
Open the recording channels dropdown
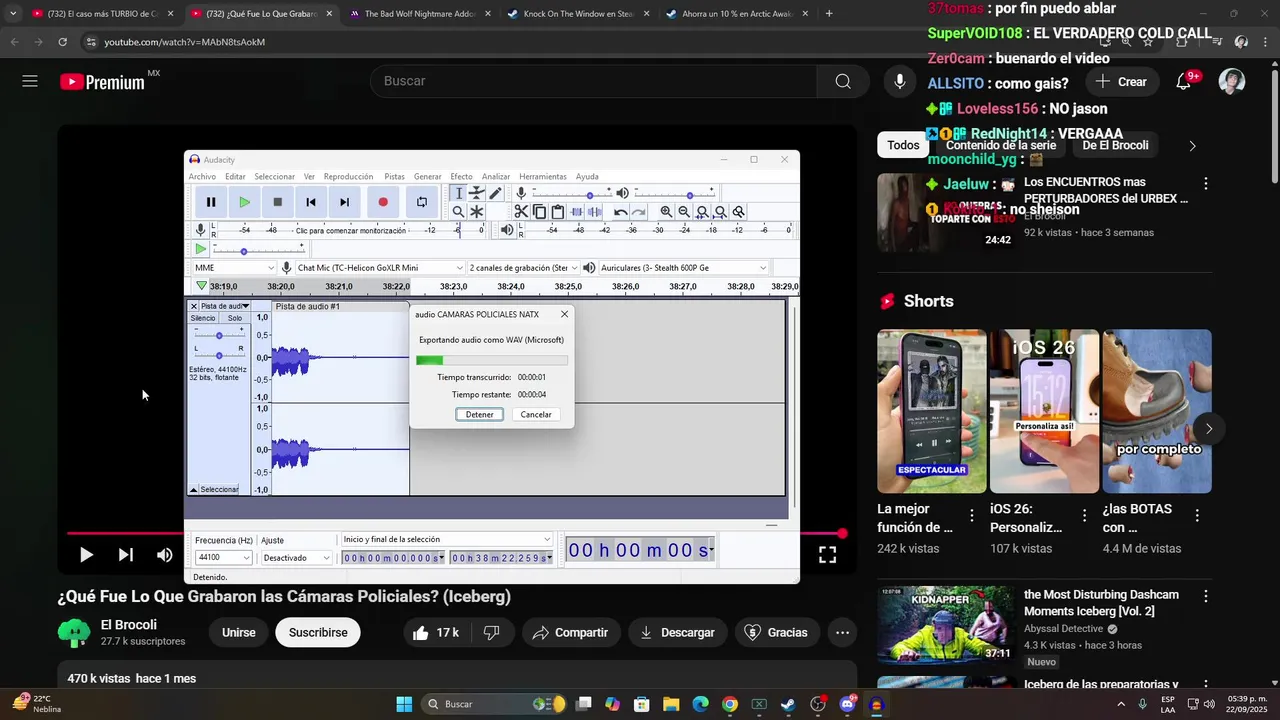point(523,268)
